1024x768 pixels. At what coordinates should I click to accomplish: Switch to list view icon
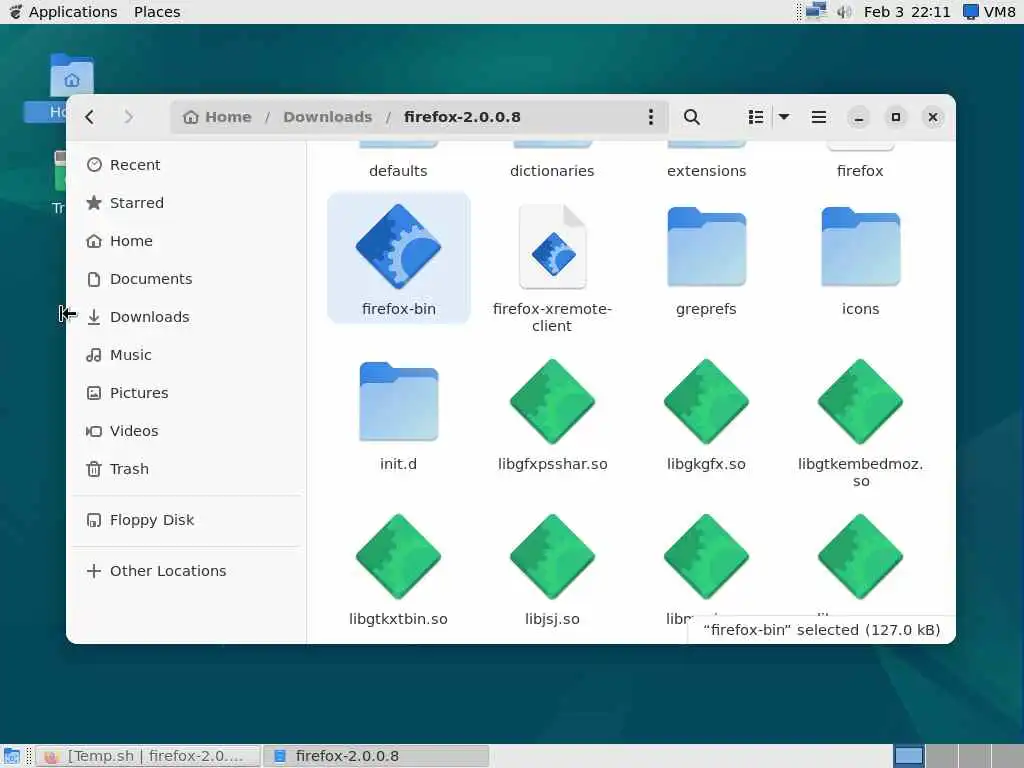[756, 117]
